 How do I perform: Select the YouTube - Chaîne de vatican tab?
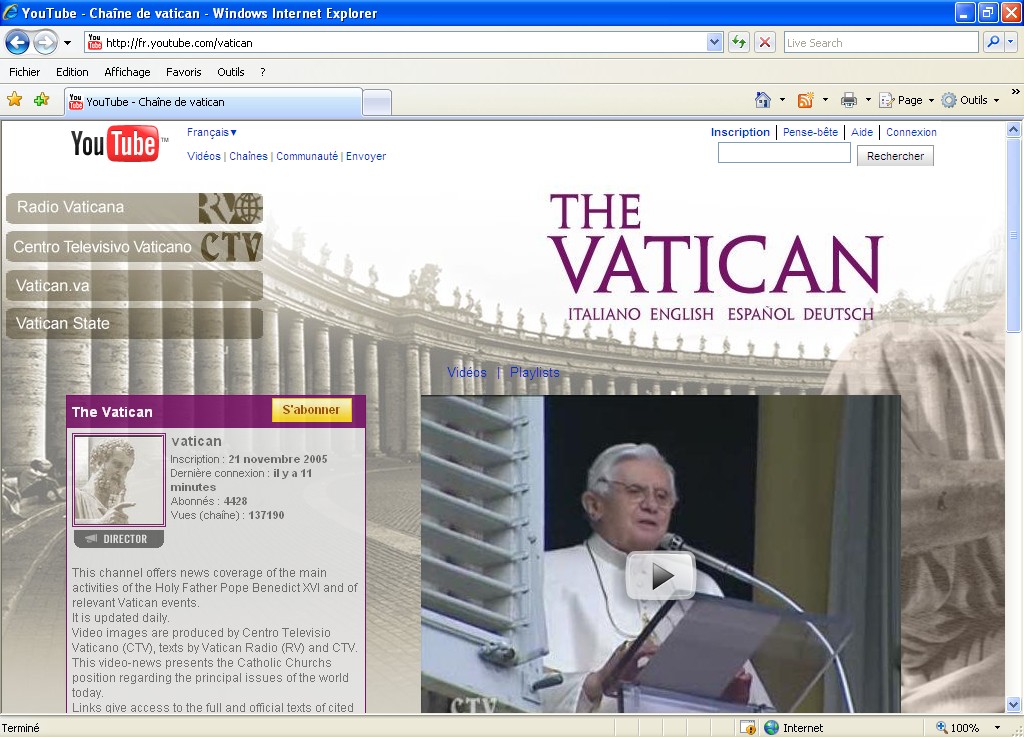[x=213, y=102]
